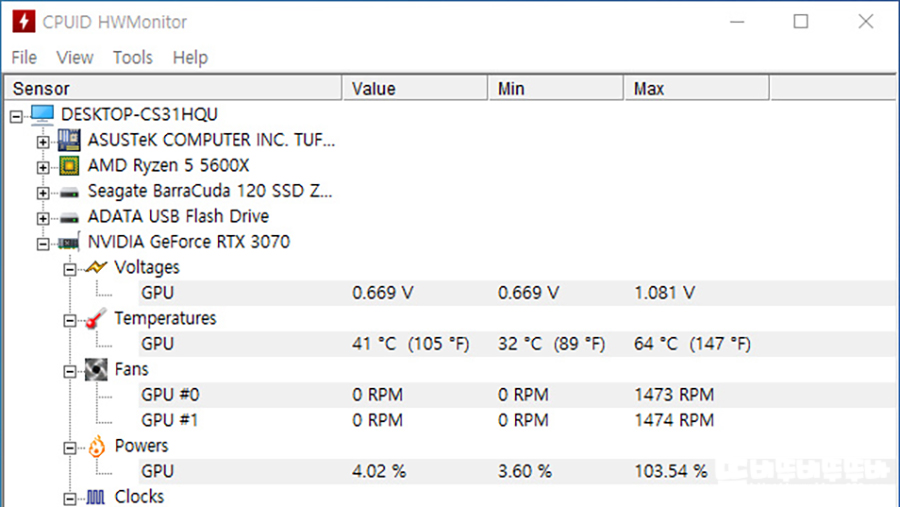This screenshot has height=507, width=900.
Task: Expand the ADATA USB Flash Drive node
Action: pos(43,219)
